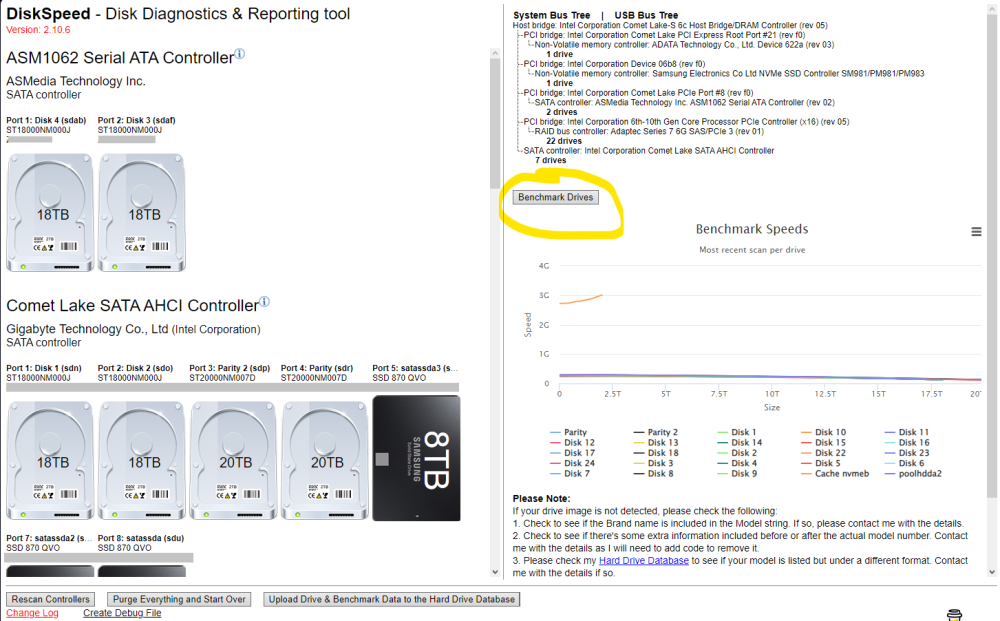Toggle Disk 17 series in chart legend
This screenshot has height=621, width=1000.
tap(572, 453)
